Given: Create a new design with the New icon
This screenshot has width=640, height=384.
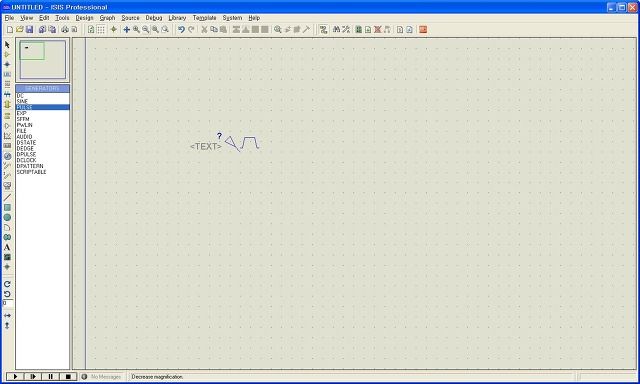Looking at the screenshot, I should (10, 29).
